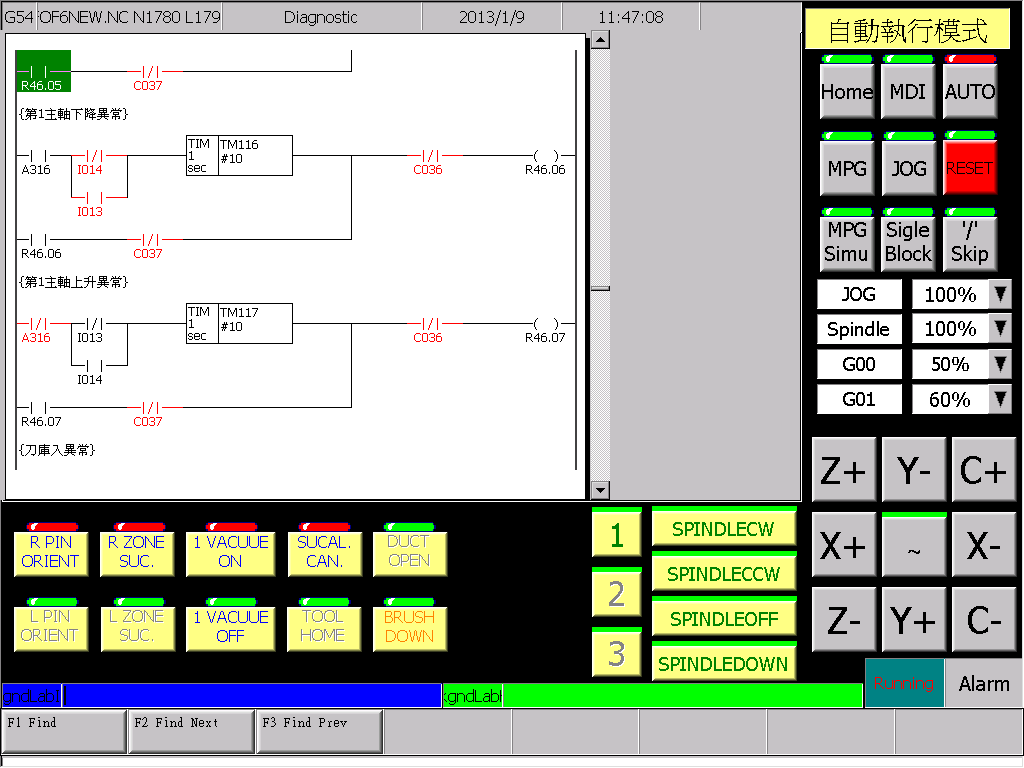Click the rapid traverse (~) jog button
The height and width of the screenshot is (768, 1024).
click(913, 545)
